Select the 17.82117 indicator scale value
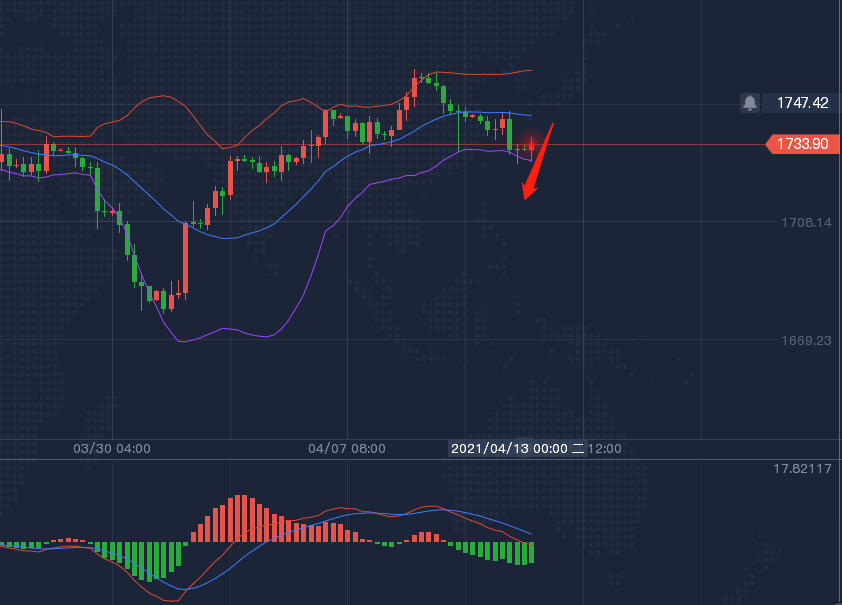Image resolution: width=842 pixels, height=605 pixels. pyautogui.click(x=802, y=469)
